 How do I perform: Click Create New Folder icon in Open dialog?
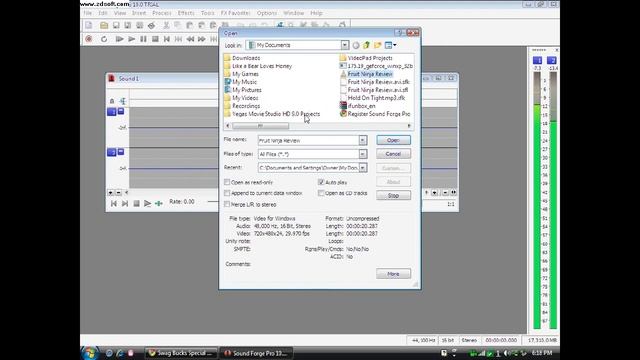pyautogui.click(x=378, y=45)
